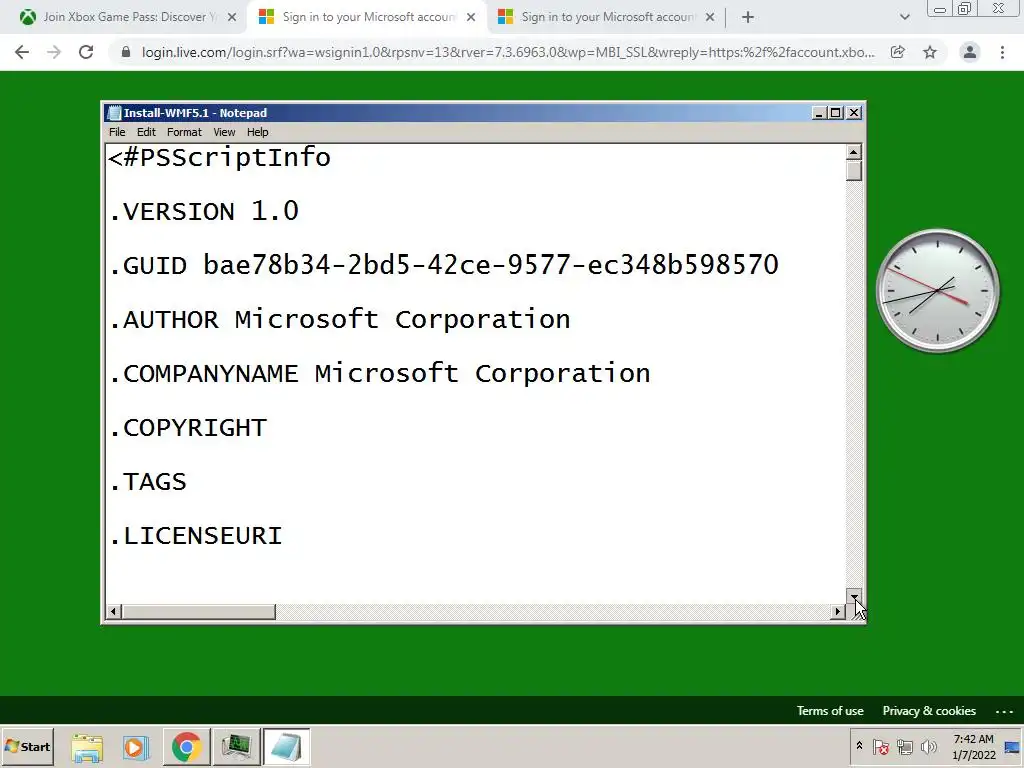Close the active Microsoft sign-in tab
This screenshot has height=768, width=1024.
tap(471, 18)
